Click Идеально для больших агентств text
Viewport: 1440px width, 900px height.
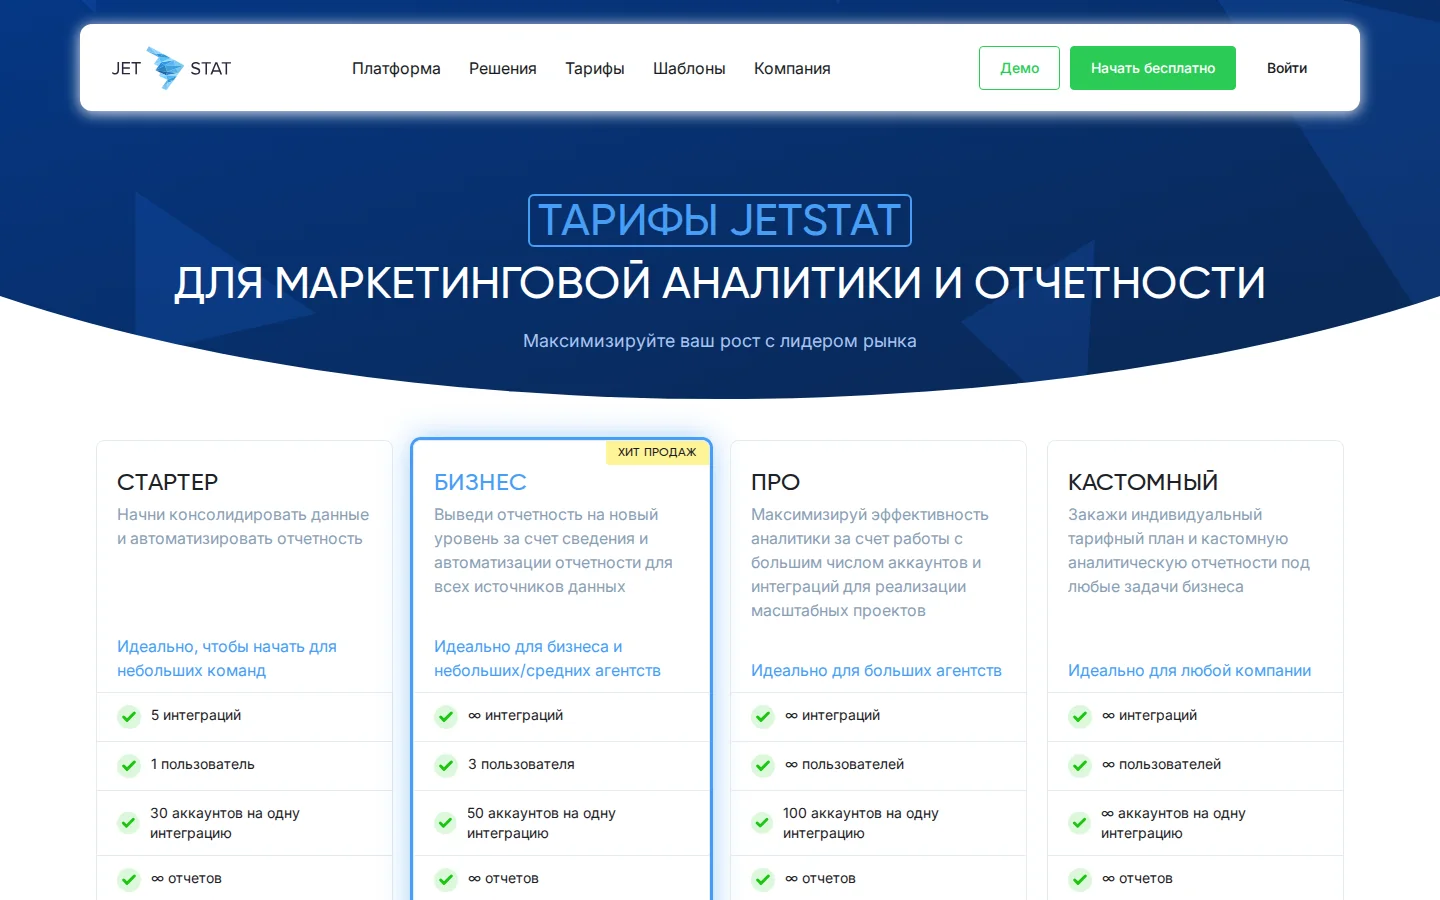(x=876, y=670)
